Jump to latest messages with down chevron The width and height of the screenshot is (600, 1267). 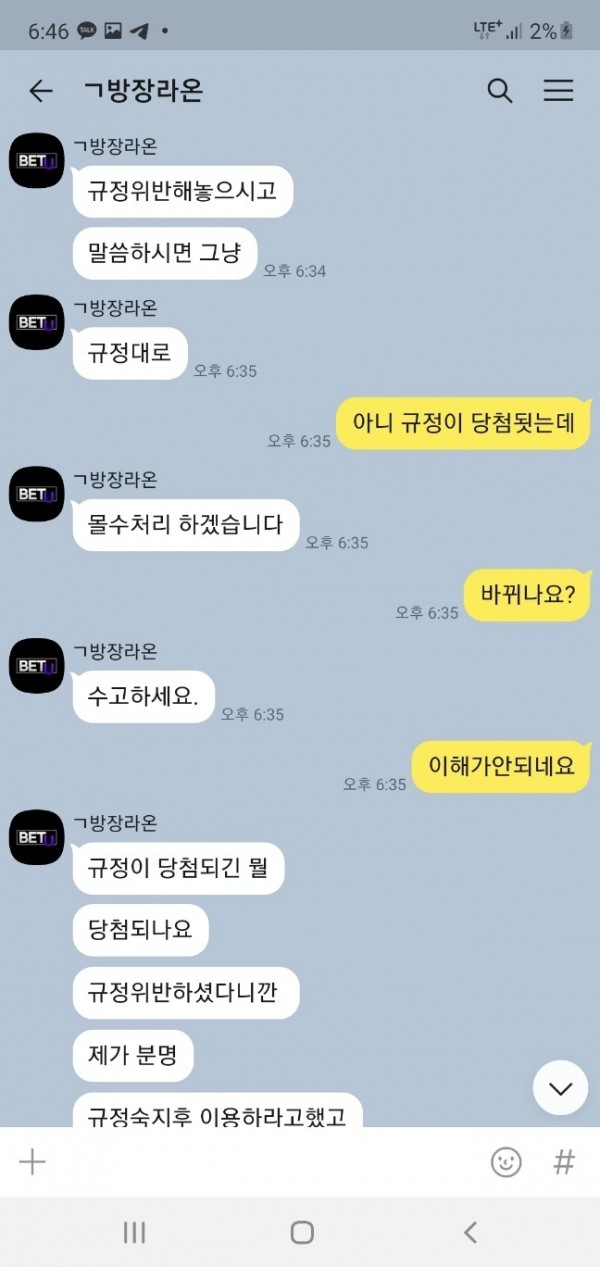[x=560, y=1088]
